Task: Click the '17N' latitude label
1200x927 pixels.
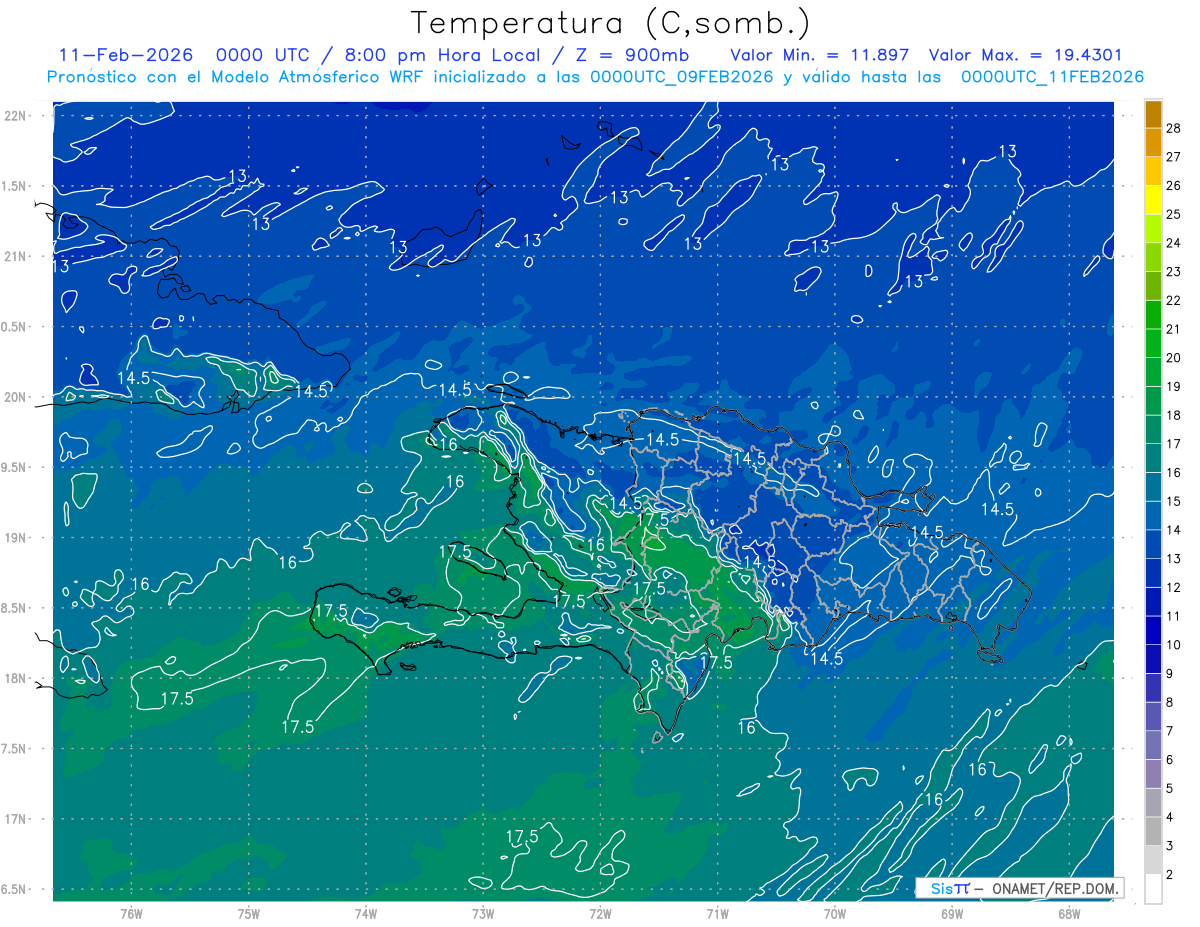Action: 16,820
